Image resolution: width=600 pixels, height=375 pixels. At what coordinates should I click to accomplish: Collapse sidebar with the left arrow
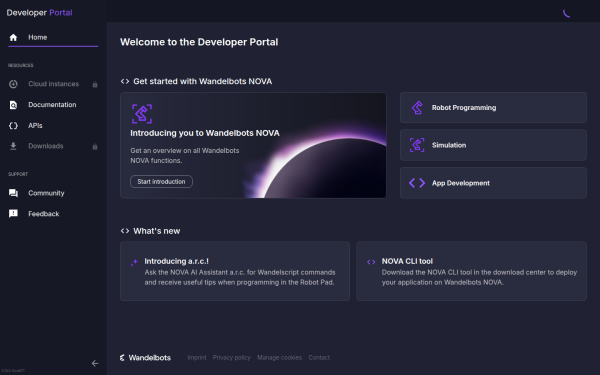(95, 364)
